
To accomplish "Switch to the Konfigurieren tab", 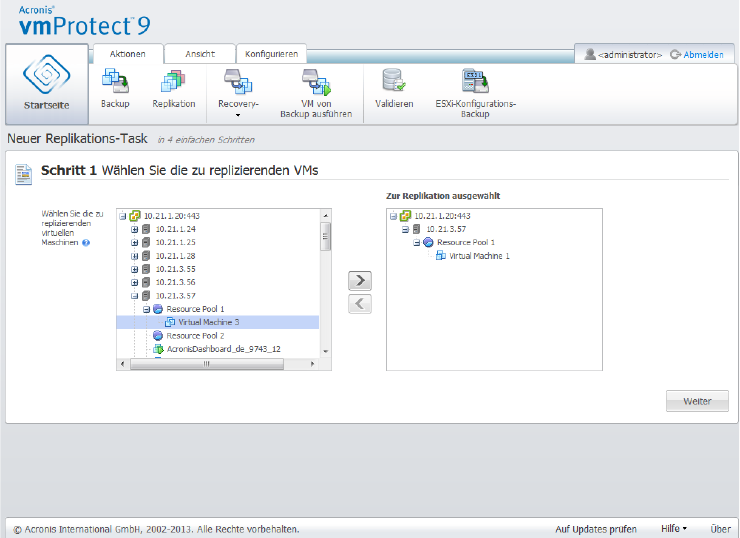I will [x=271, y=54].
